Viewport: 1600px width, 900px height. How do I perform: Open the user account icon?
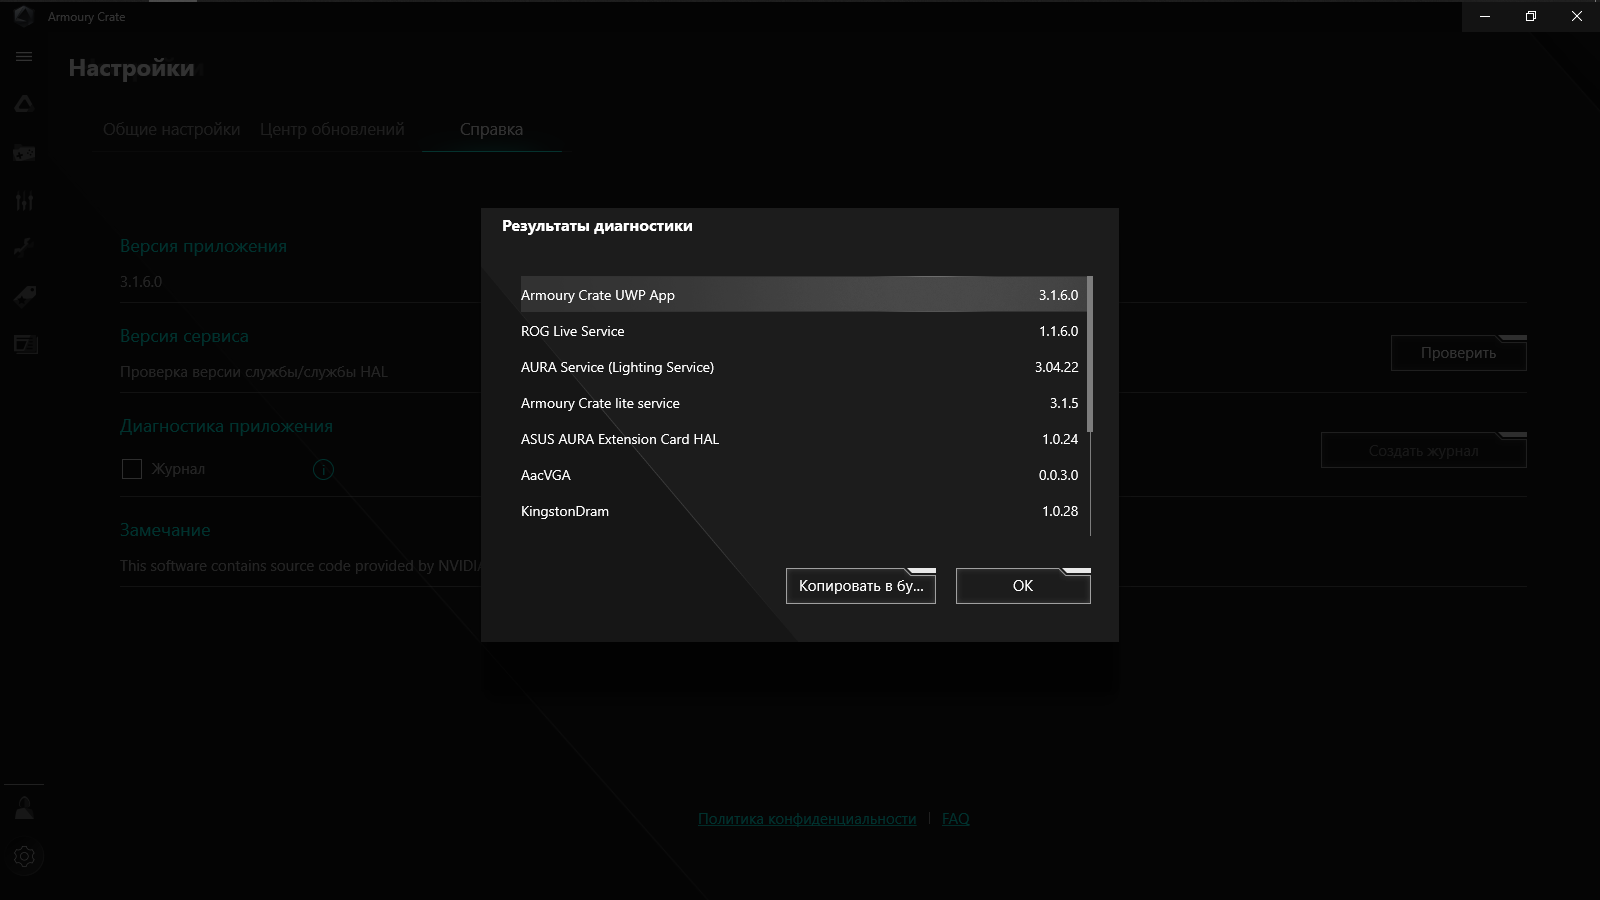click(x=24, y=808)
